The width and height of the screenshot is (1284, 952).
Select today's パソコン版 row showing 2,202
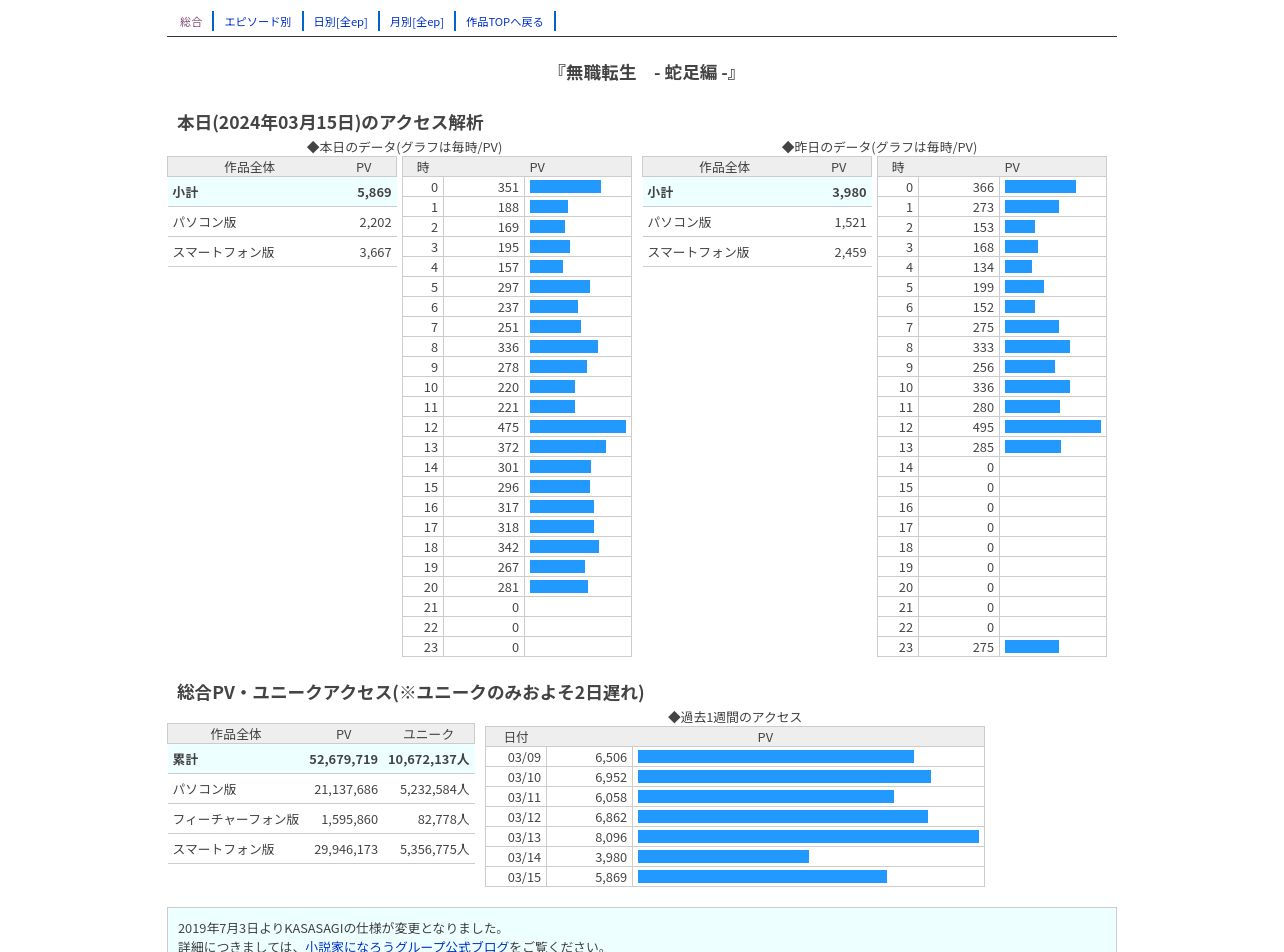tap(282, 222)
